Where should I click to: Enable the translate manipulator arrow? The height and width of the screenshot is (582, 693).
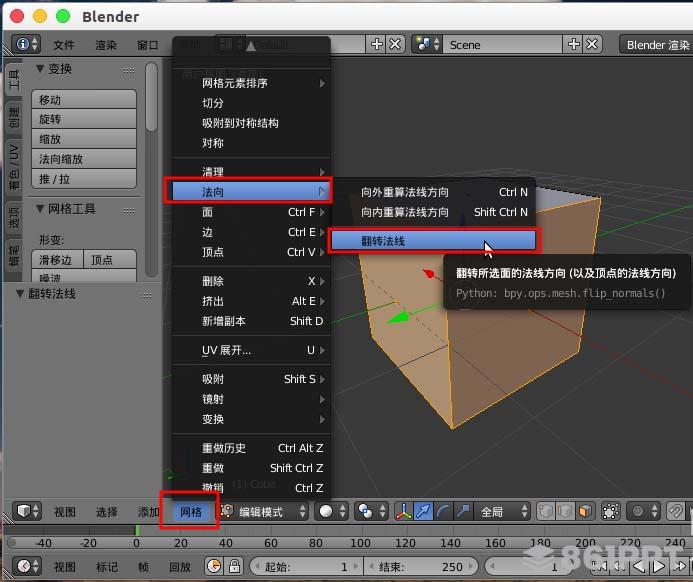[x=423, y=512]
